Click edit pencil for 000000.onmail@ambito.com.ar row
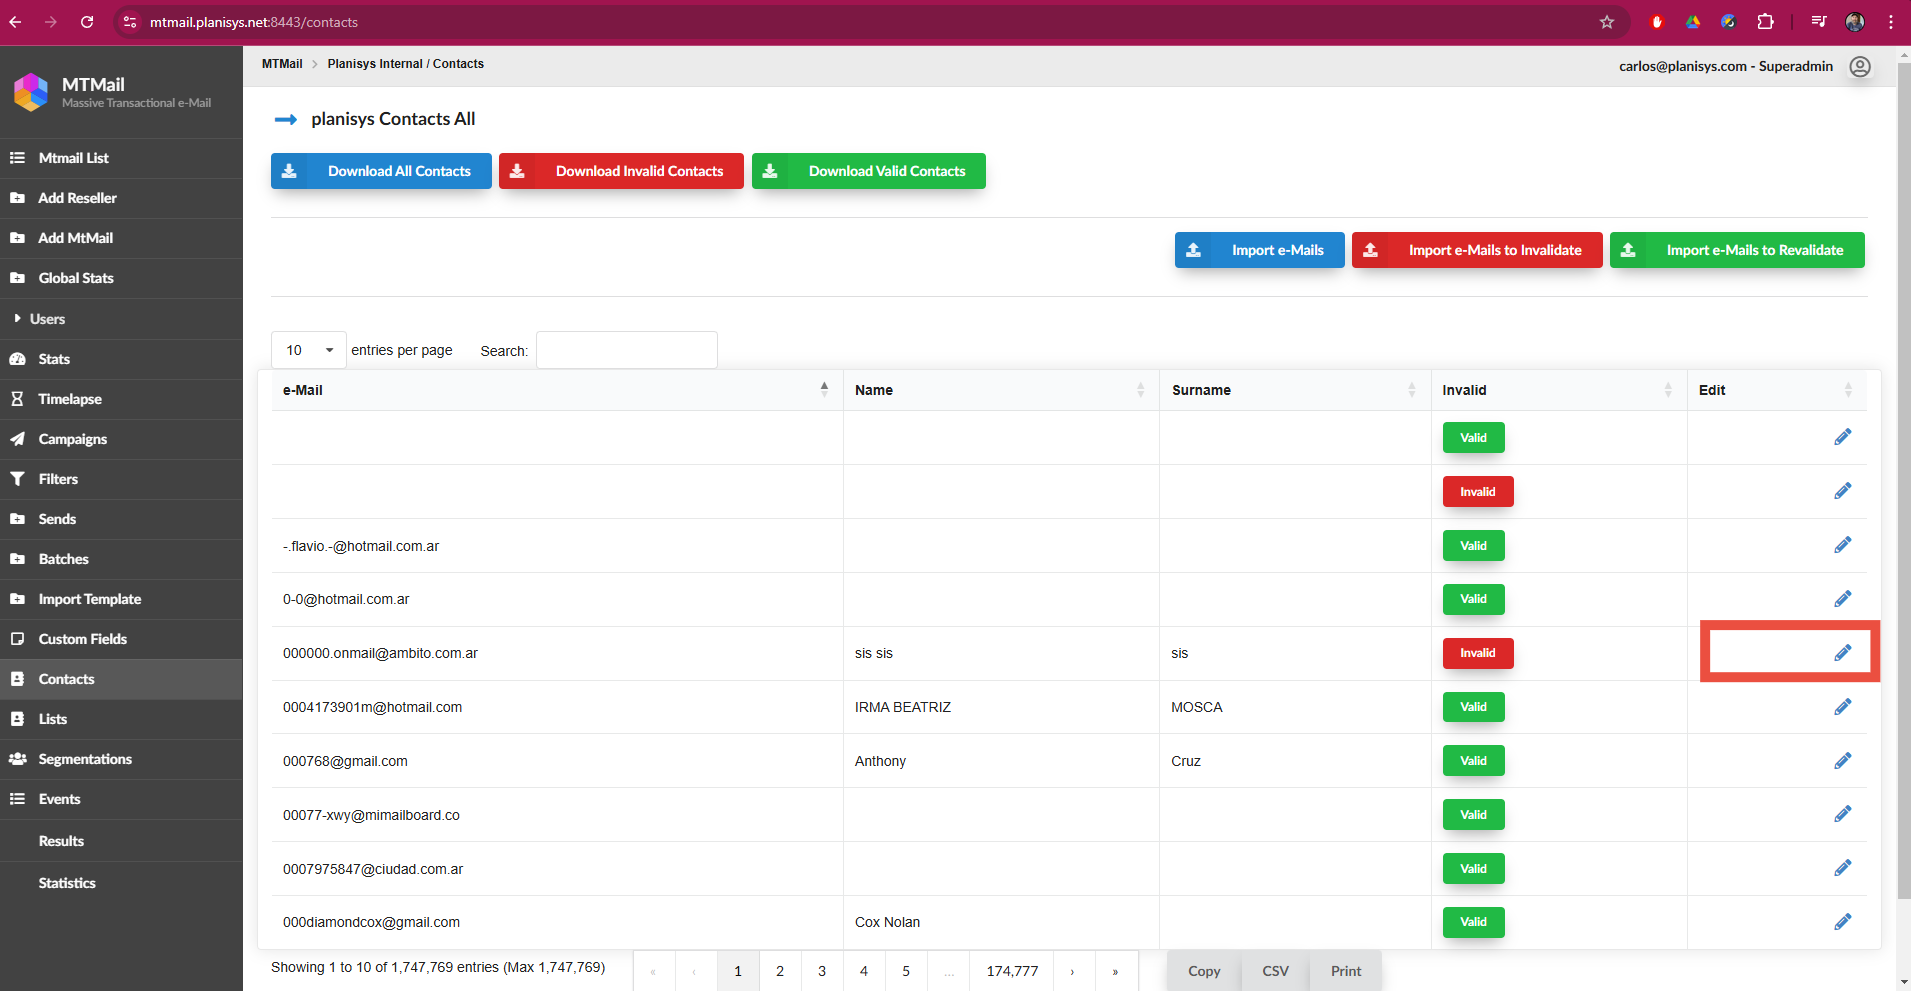 point(1842,653)
